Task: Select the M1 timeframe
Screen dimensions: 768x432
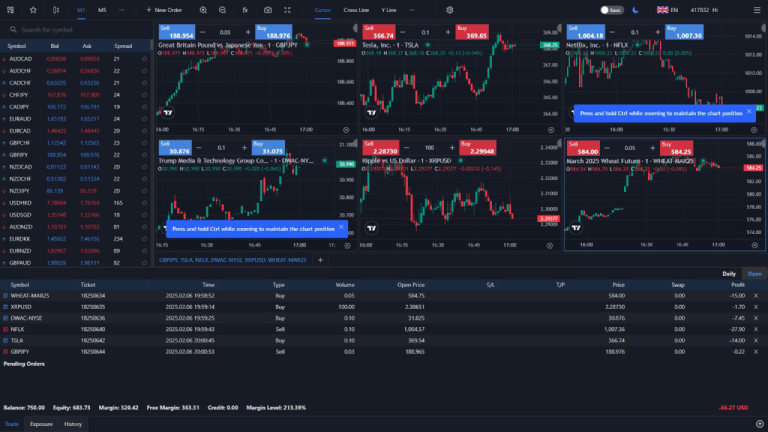Action: (x=81, y=10)
